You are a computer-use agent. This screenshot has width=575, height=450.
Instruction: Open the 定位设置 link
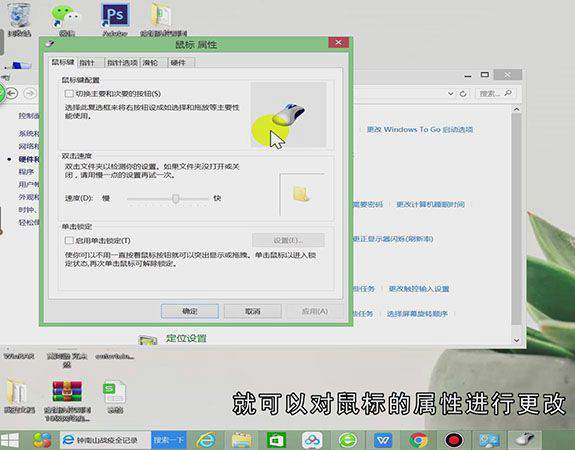tap(186, 338)
